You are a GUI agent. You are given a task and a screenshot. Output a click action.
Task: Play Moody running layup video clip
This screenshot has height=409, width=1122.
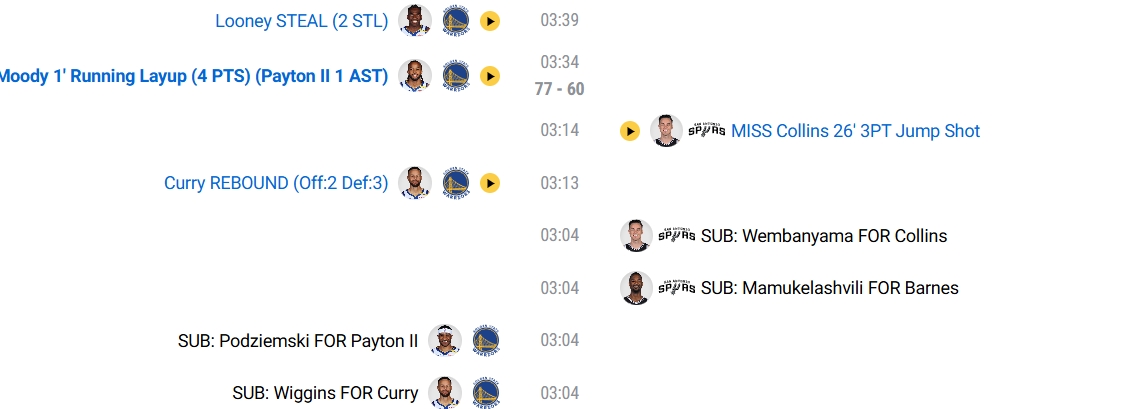click(x=489, y=76)
